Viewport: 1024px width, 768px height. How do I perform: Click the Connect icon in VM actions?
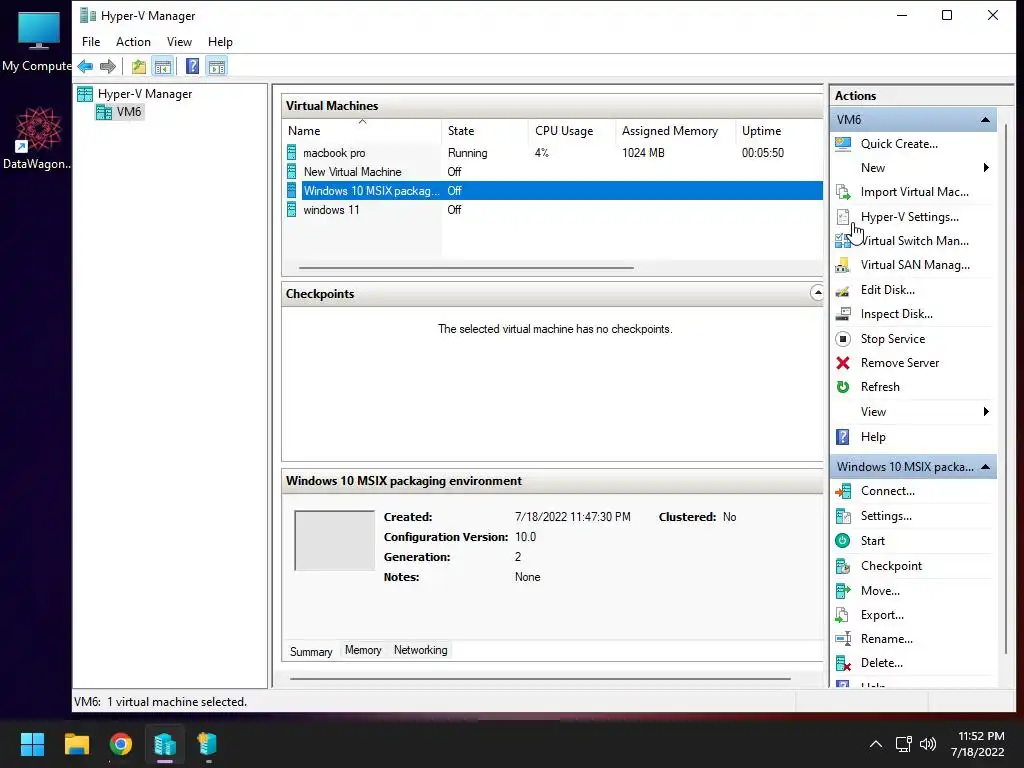pos(843,491)
